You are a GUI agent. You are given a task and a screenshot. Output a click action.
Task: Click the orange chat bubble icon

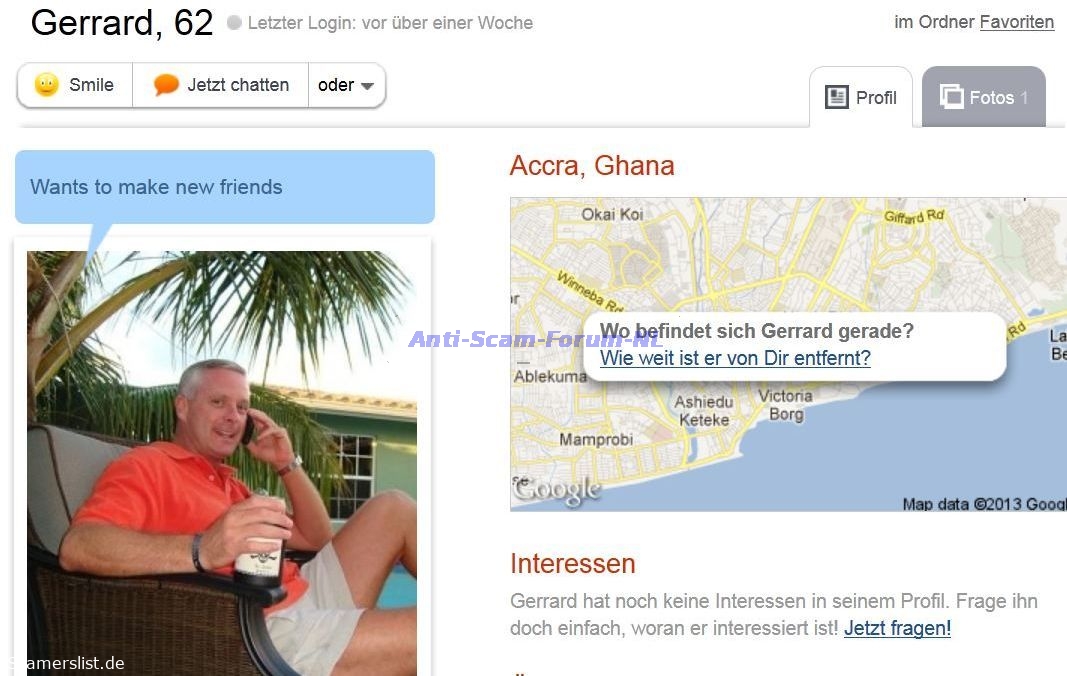(x=166, y=84)
